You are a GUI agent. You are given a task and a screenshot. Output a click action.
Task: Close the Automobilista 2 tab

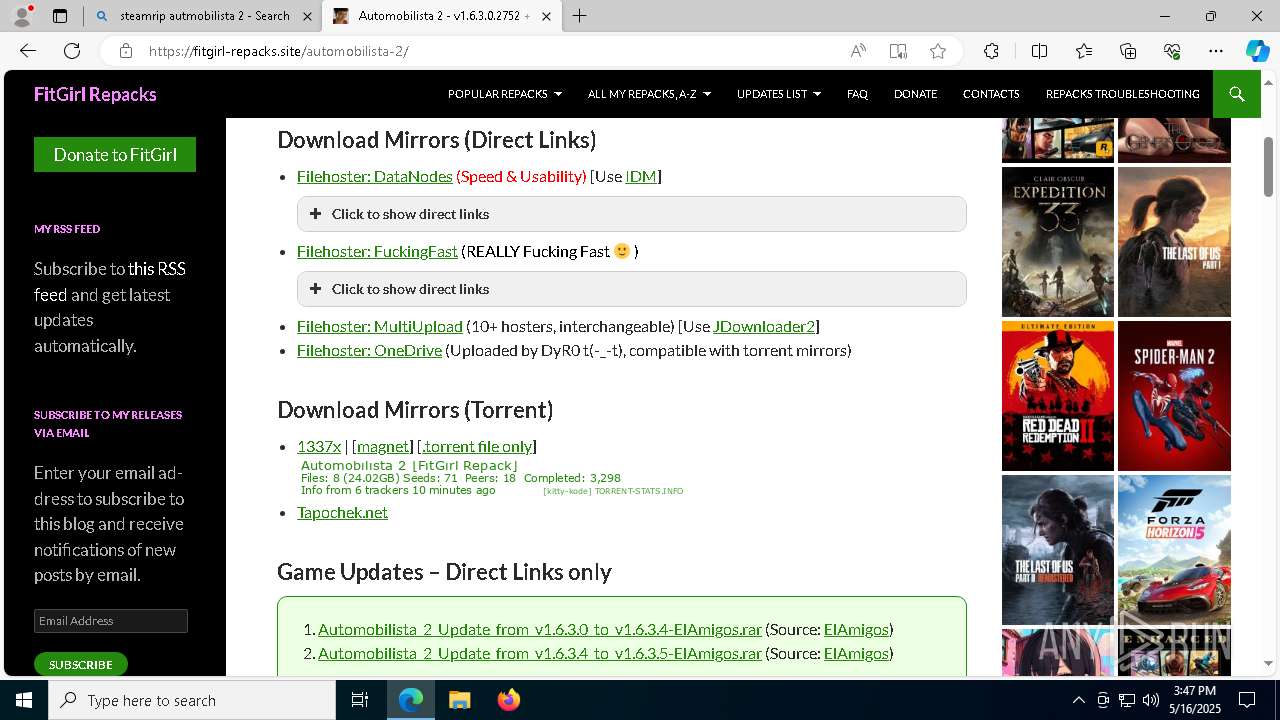pyautogui.click(x=545, y=16)
